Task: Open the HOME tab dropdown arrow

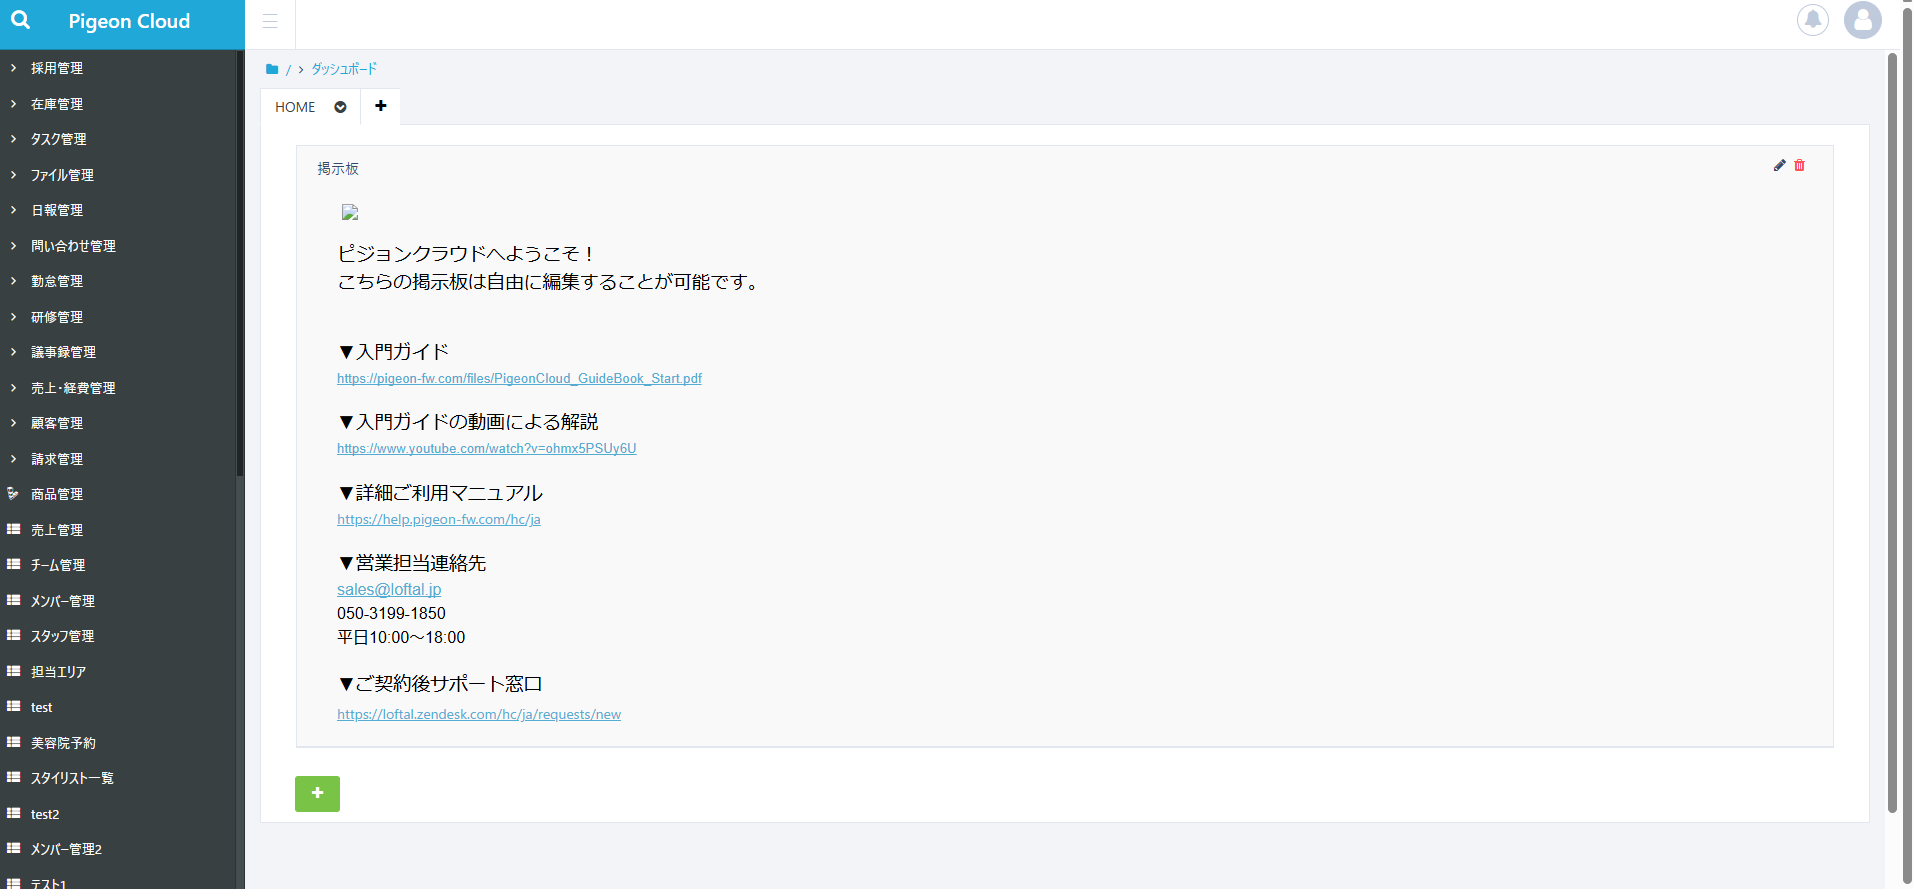Action: pyautogui.click(x=340, y=107)
